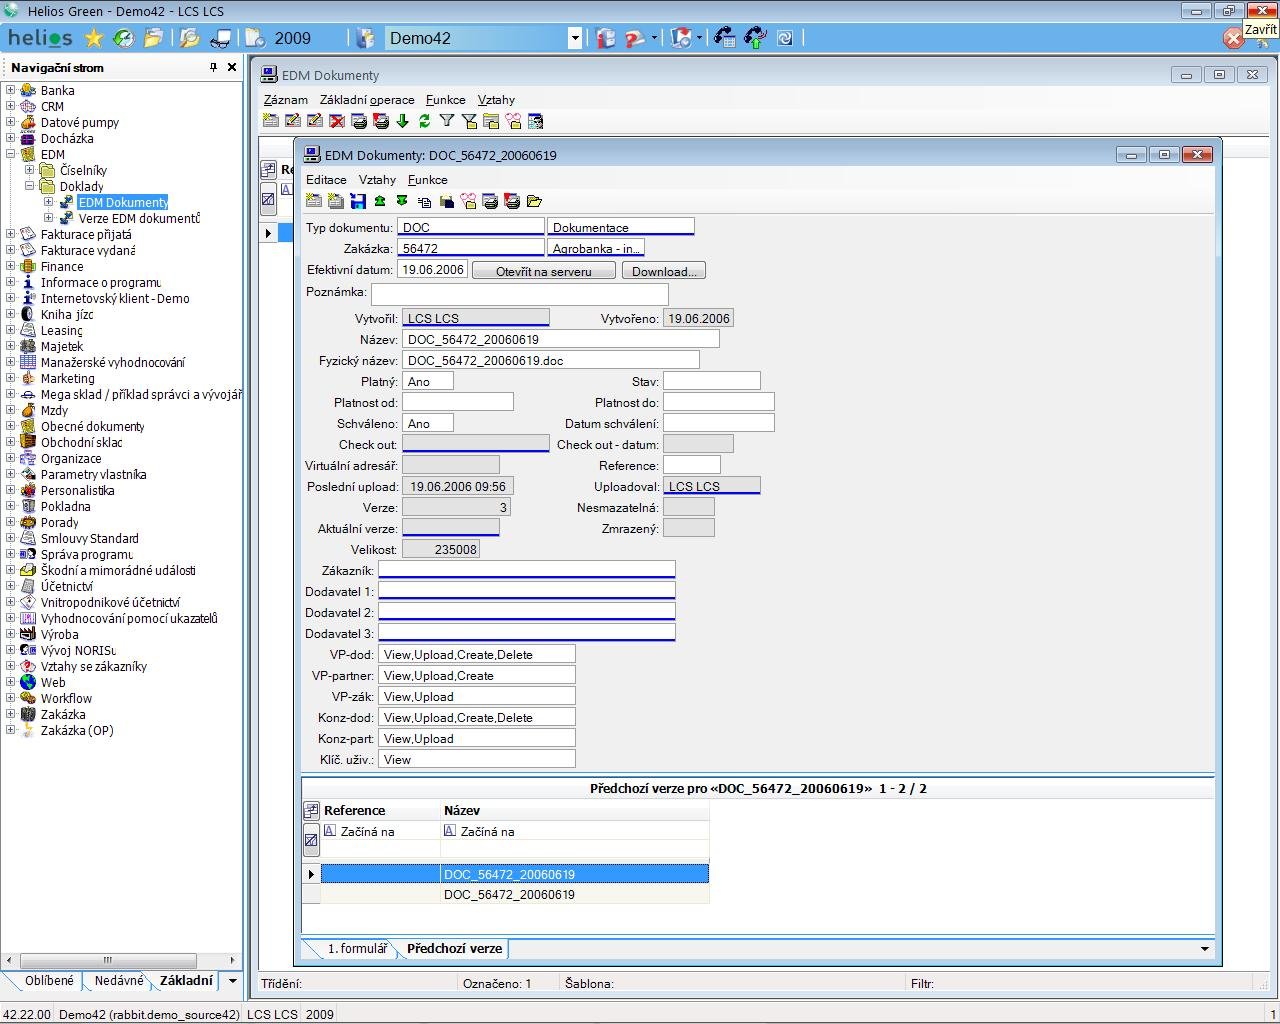Click the delete record red X icon
This screenshot has width=1280, height=1024.
(337, 121)
